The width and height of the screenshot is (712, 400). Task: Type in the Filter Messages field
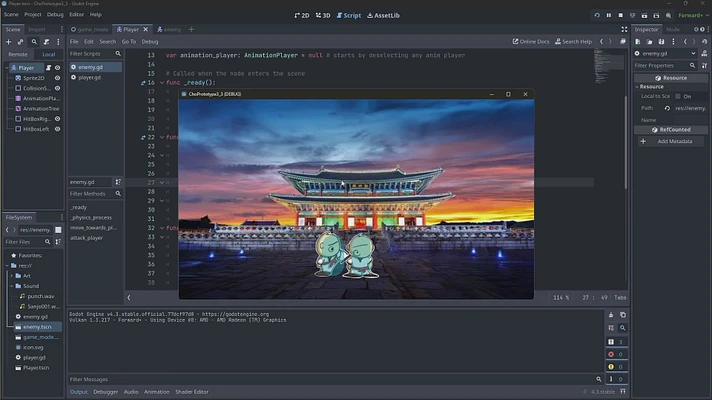coord(331,379)
